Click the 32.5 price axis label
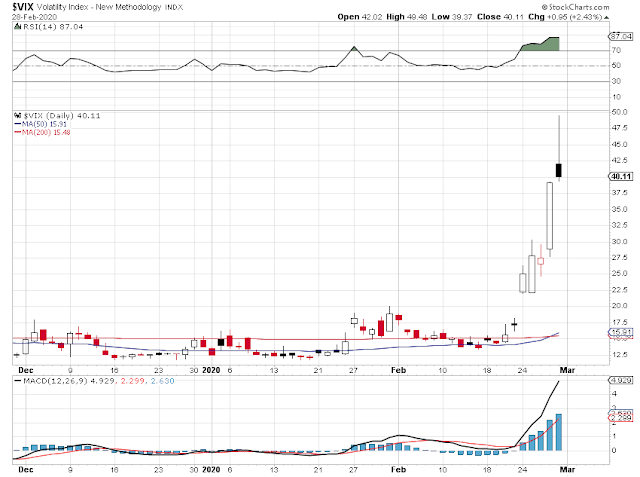 click(619, 225)
